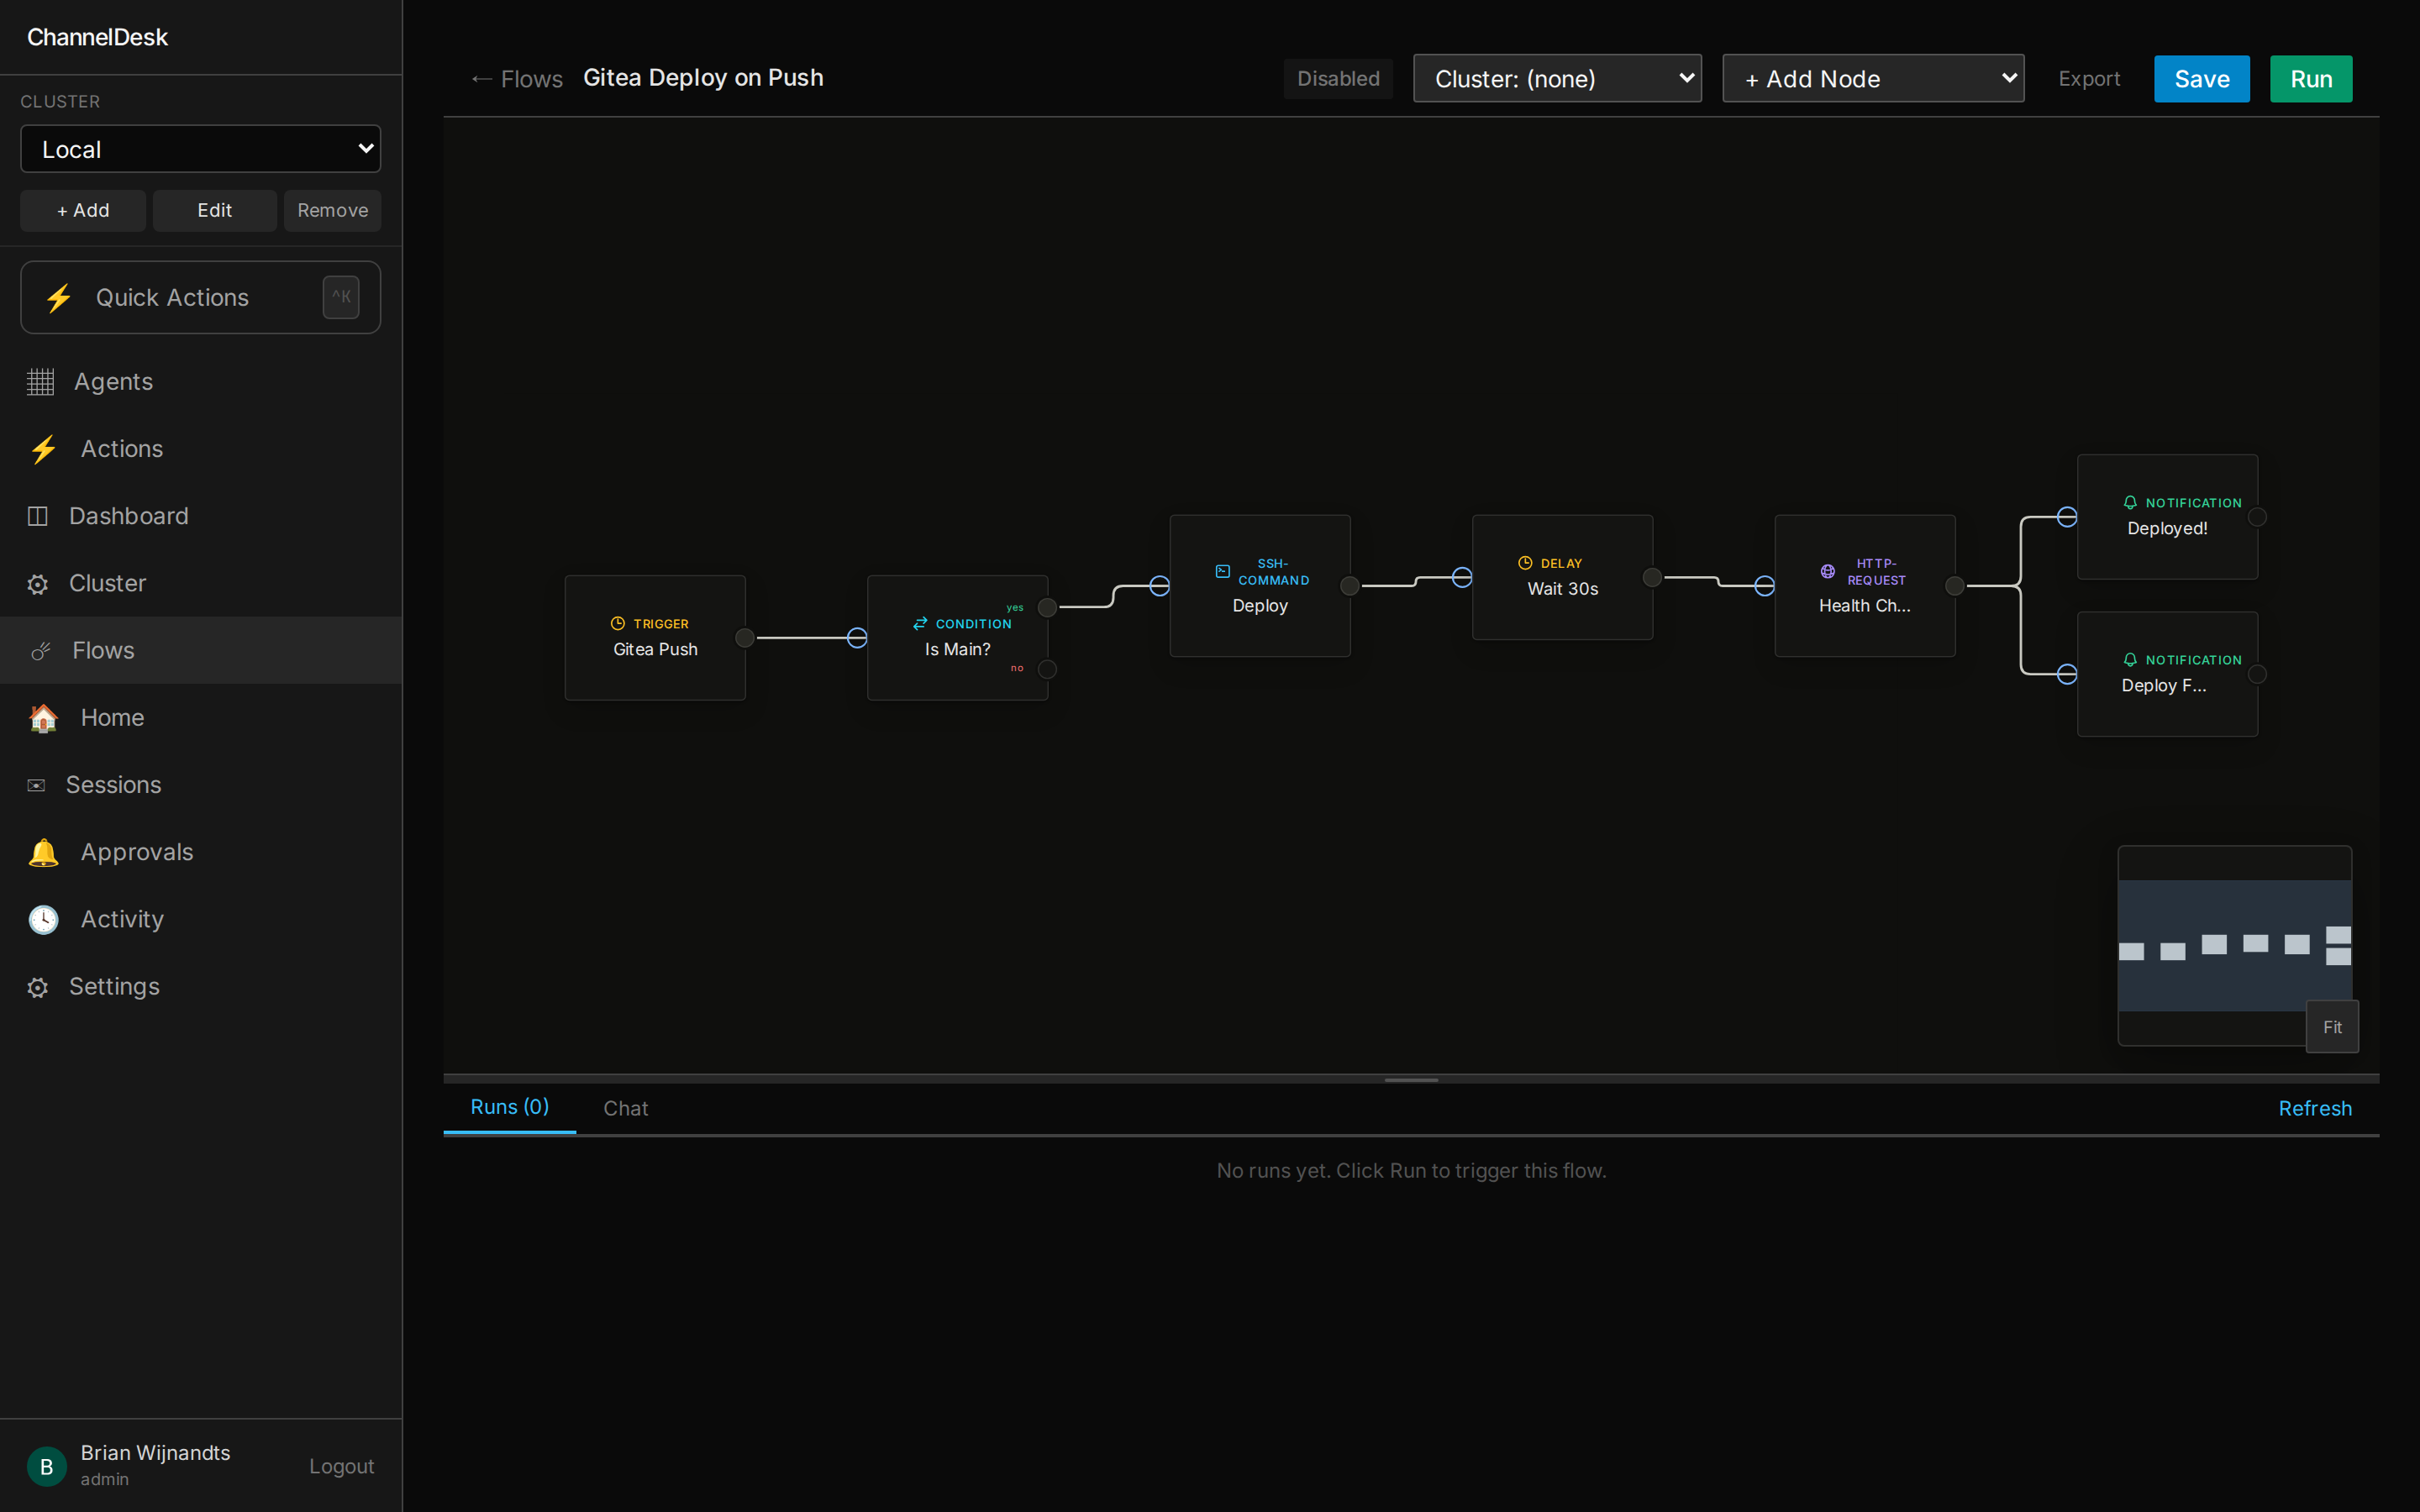Click the Deployed! node input port
This screenshot has height=1512, width=2420.
[2067, 517]
